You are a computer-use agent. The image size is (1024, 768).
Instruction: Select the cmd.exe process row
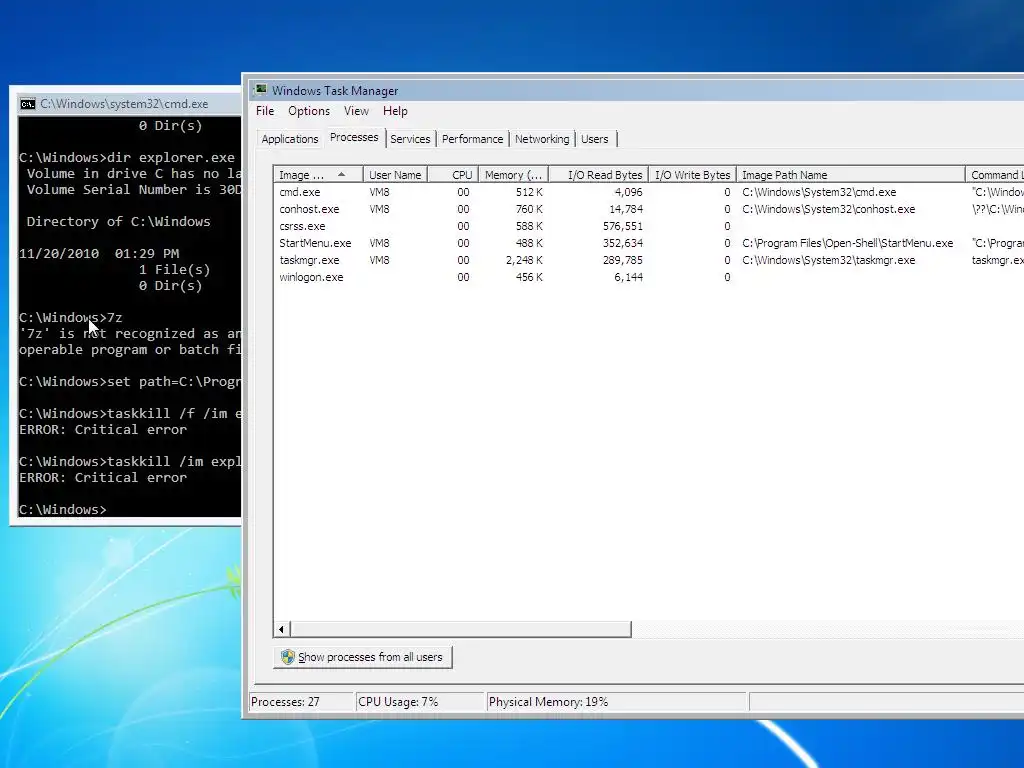648,192
